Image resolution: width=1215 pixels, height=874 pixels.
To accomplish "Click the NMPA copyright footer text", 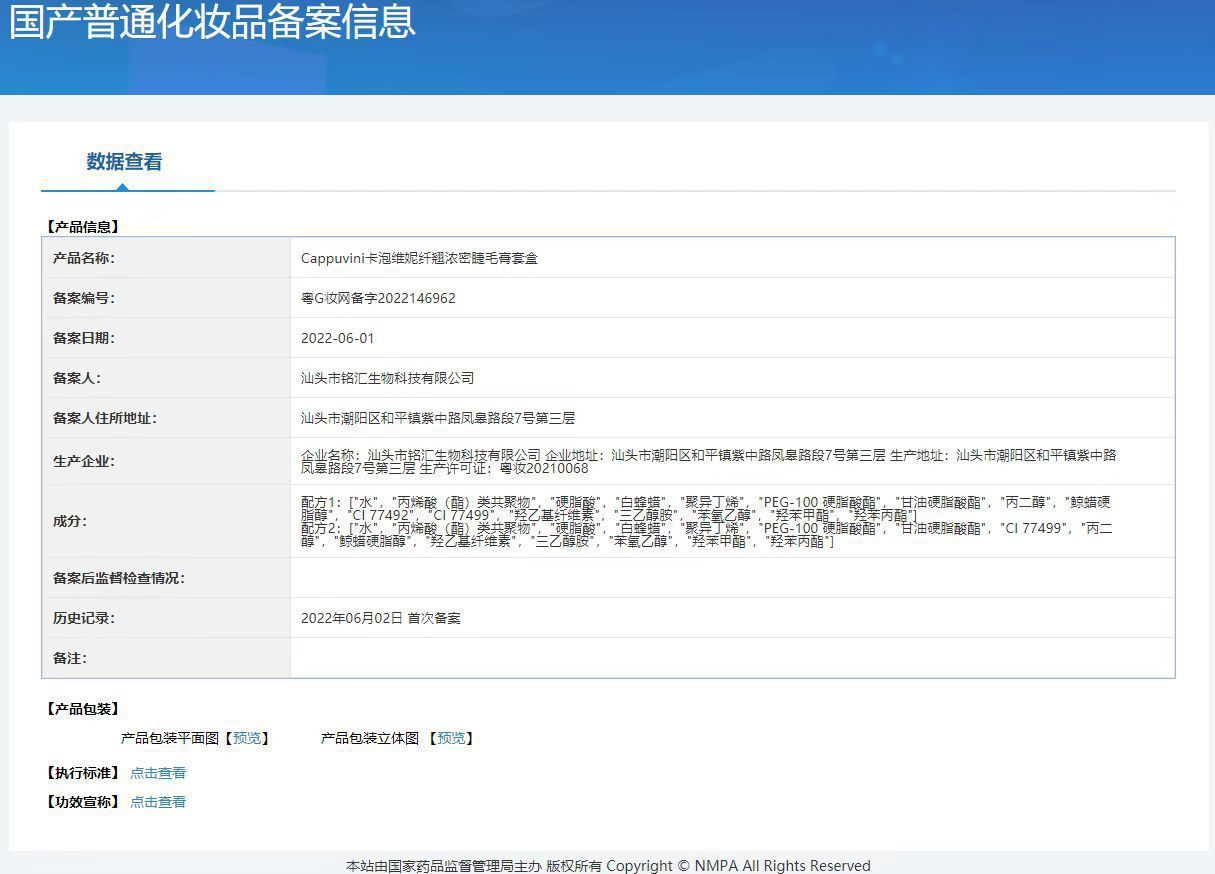I will 608,866.
